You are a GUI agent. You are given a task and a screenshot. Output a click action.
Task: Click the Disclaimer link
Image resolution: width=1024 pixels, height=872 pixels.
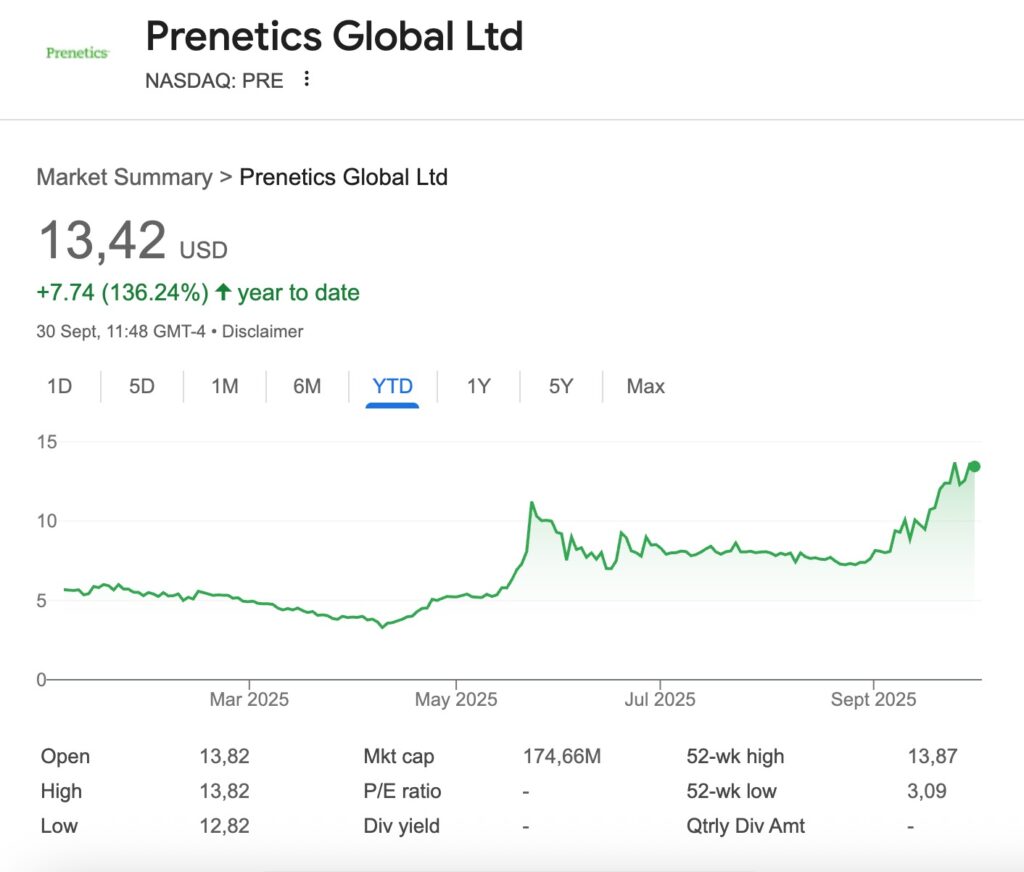coord(262,331)
